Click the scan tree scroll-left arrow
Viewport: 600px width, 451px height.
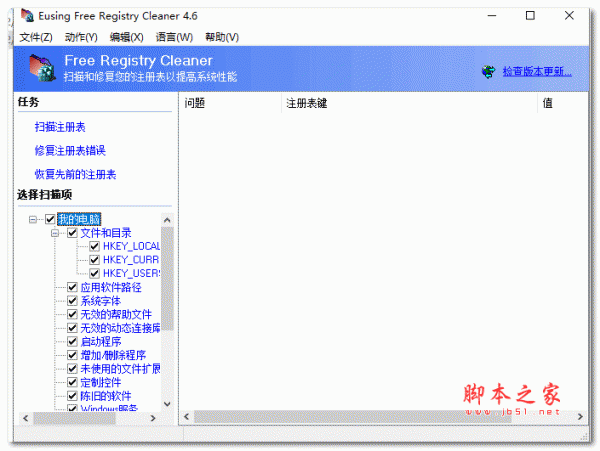pyautogui.click(x=25, y=418)
